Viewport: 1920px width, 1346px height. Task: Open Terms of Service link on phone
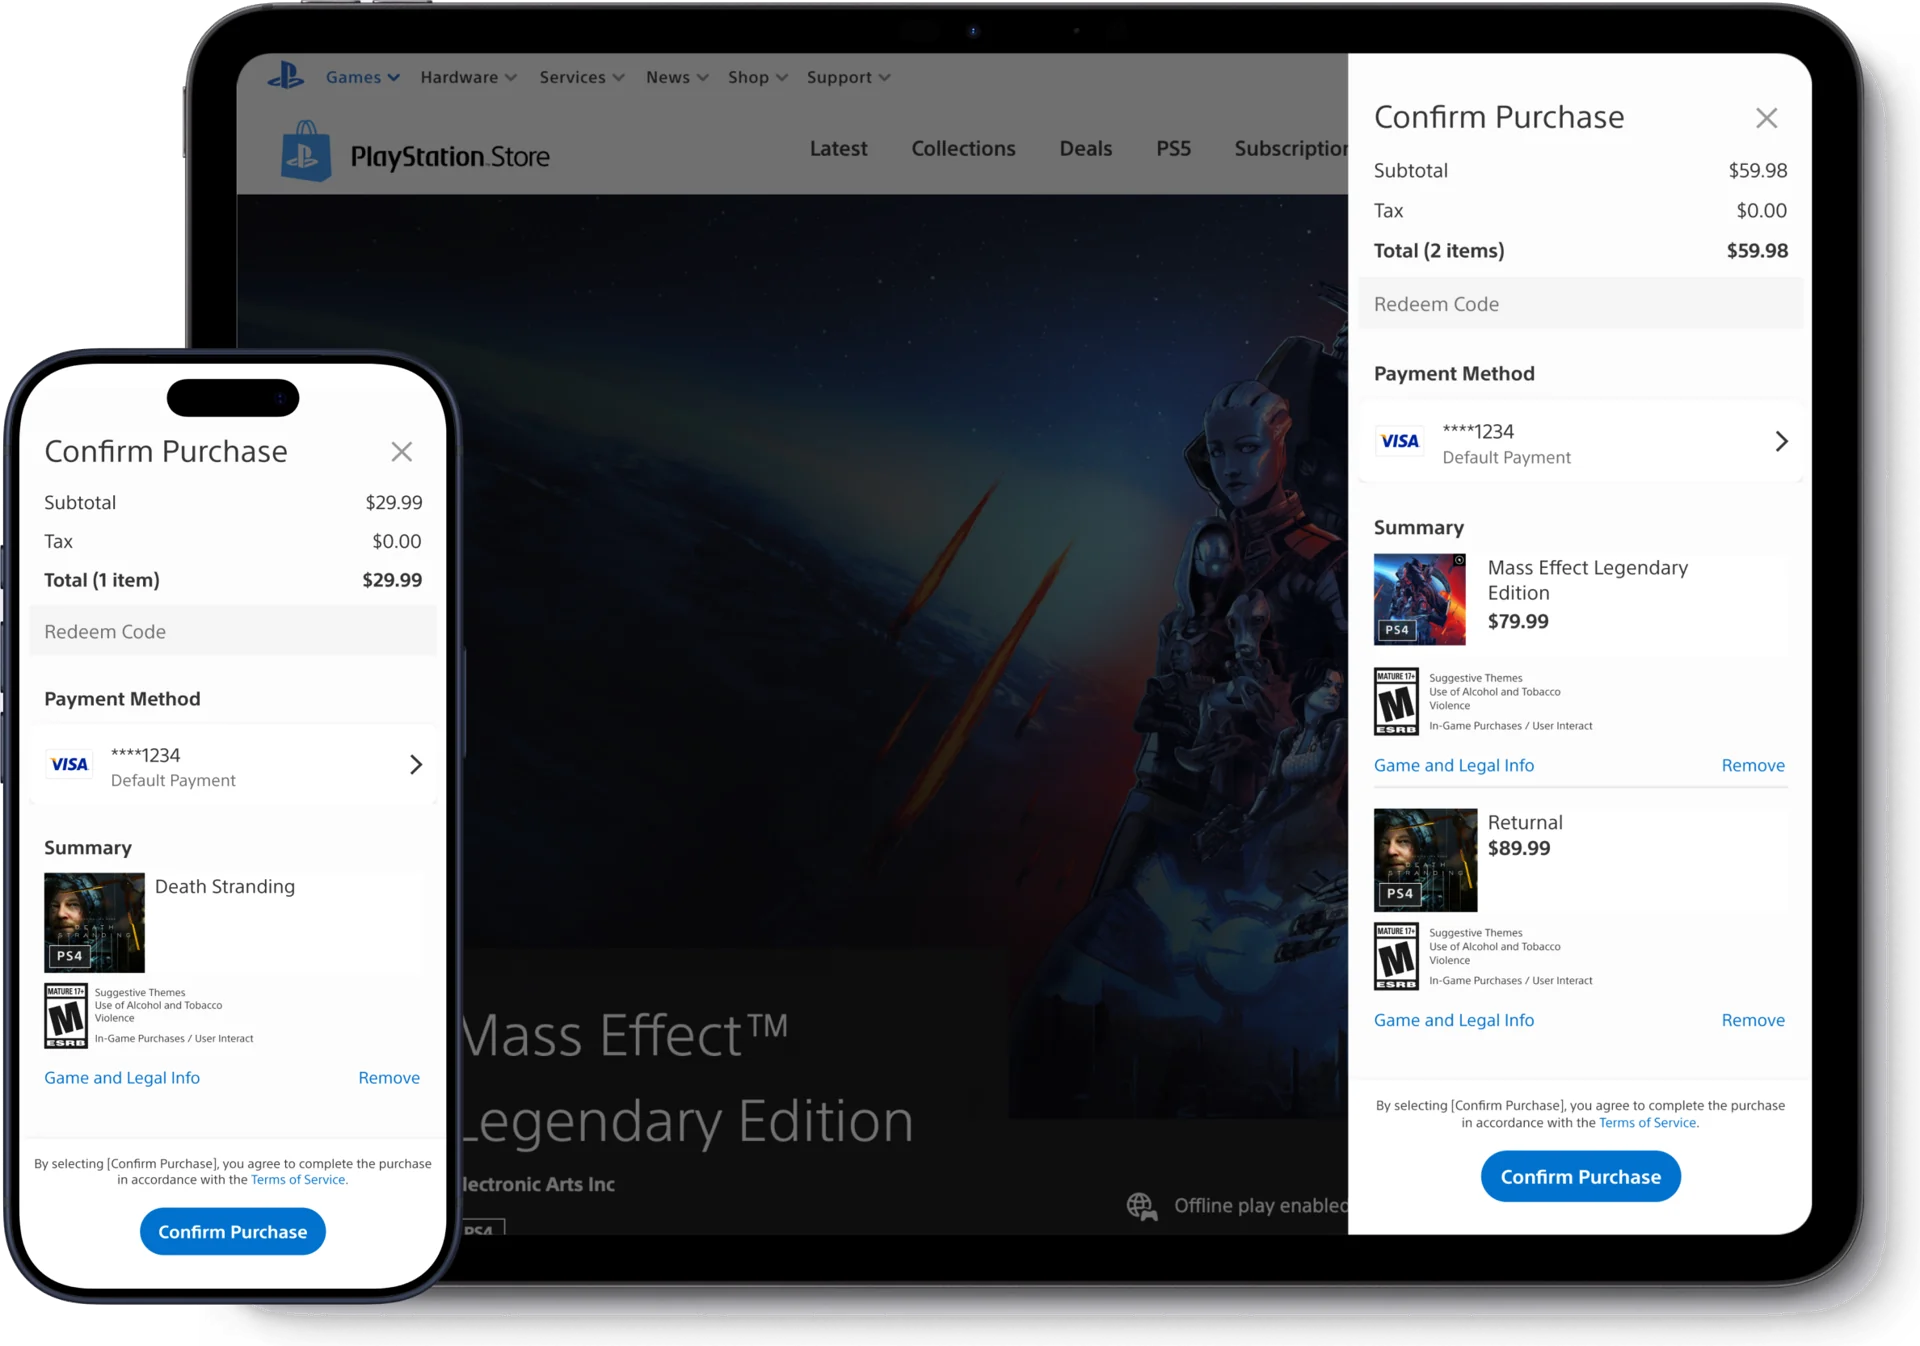pos(298,1180)
